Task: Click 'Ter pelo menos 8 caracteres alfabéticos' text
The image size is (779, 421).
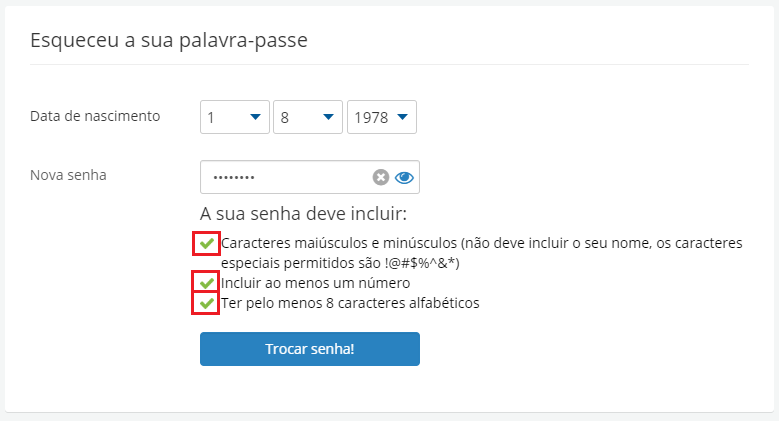Action: [350, 303]
